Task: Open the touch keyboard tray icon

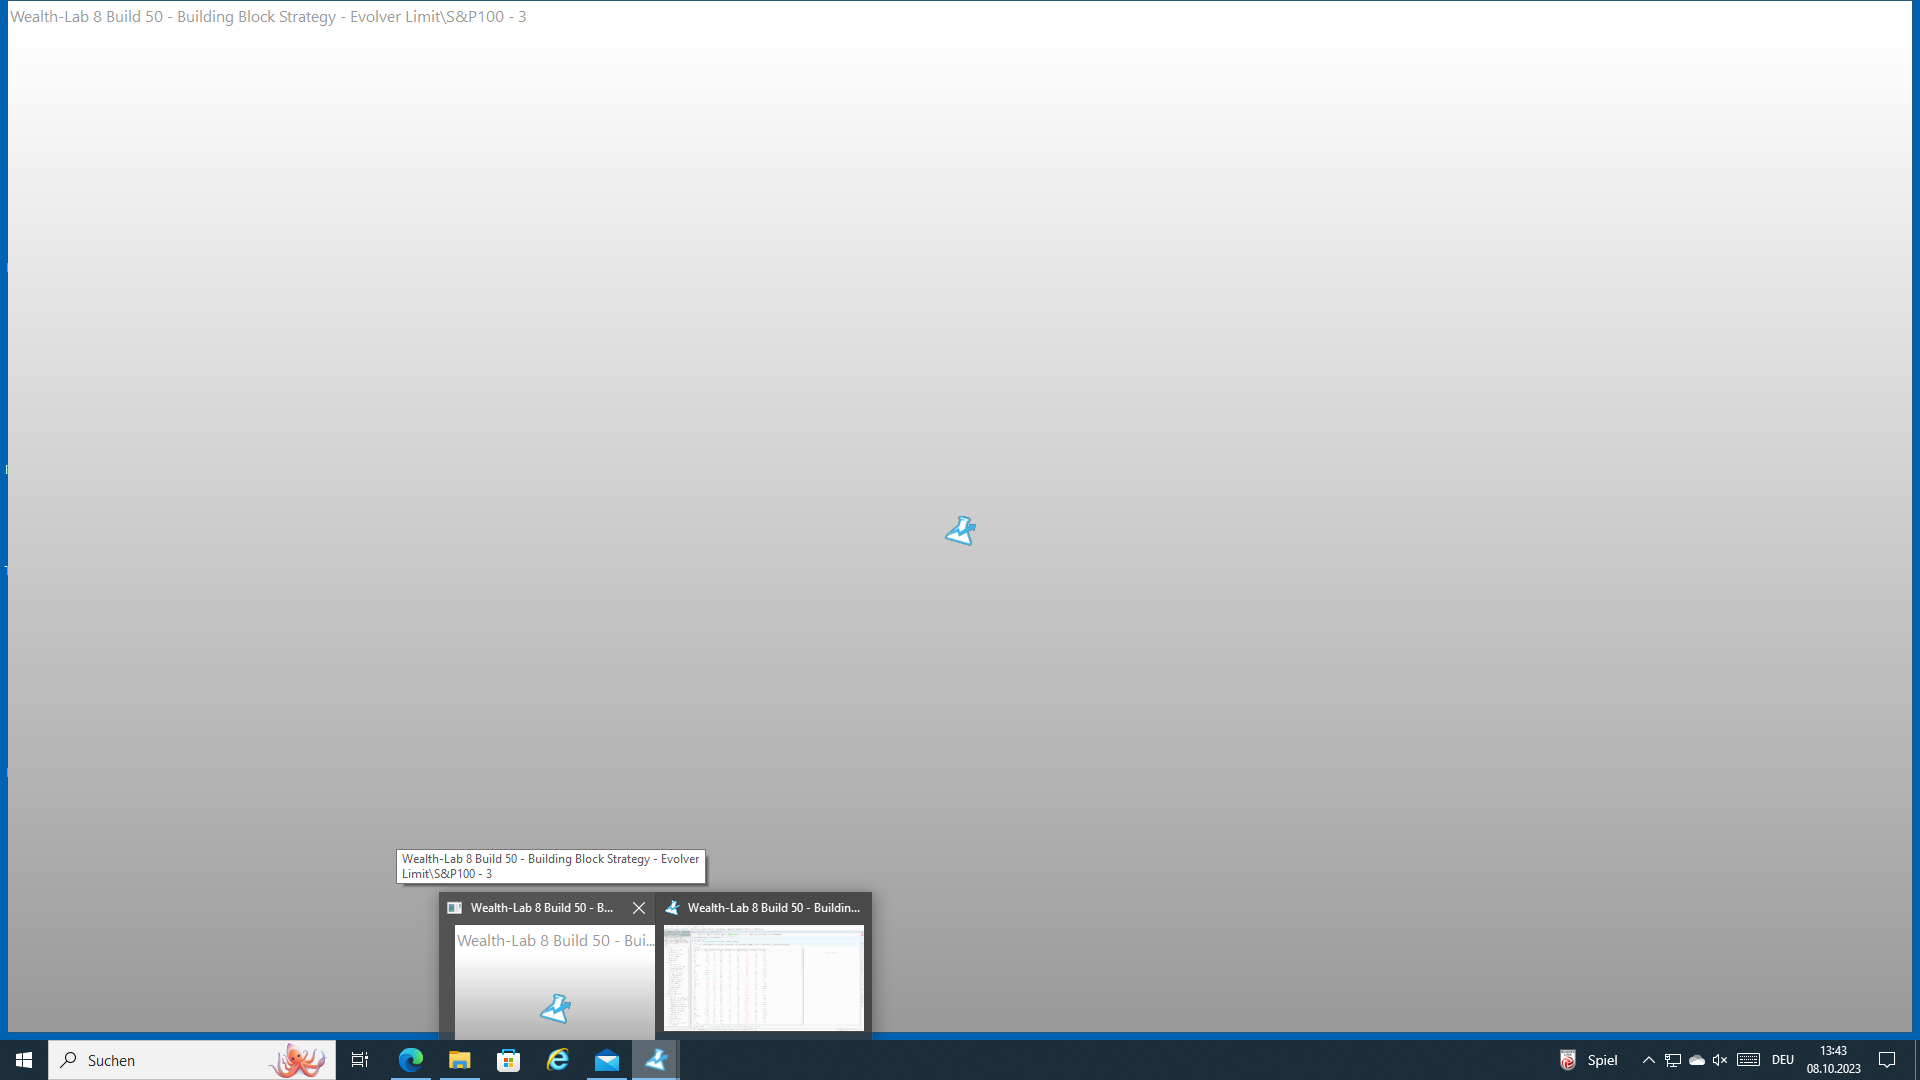Action: [x=1748, y=1060]
